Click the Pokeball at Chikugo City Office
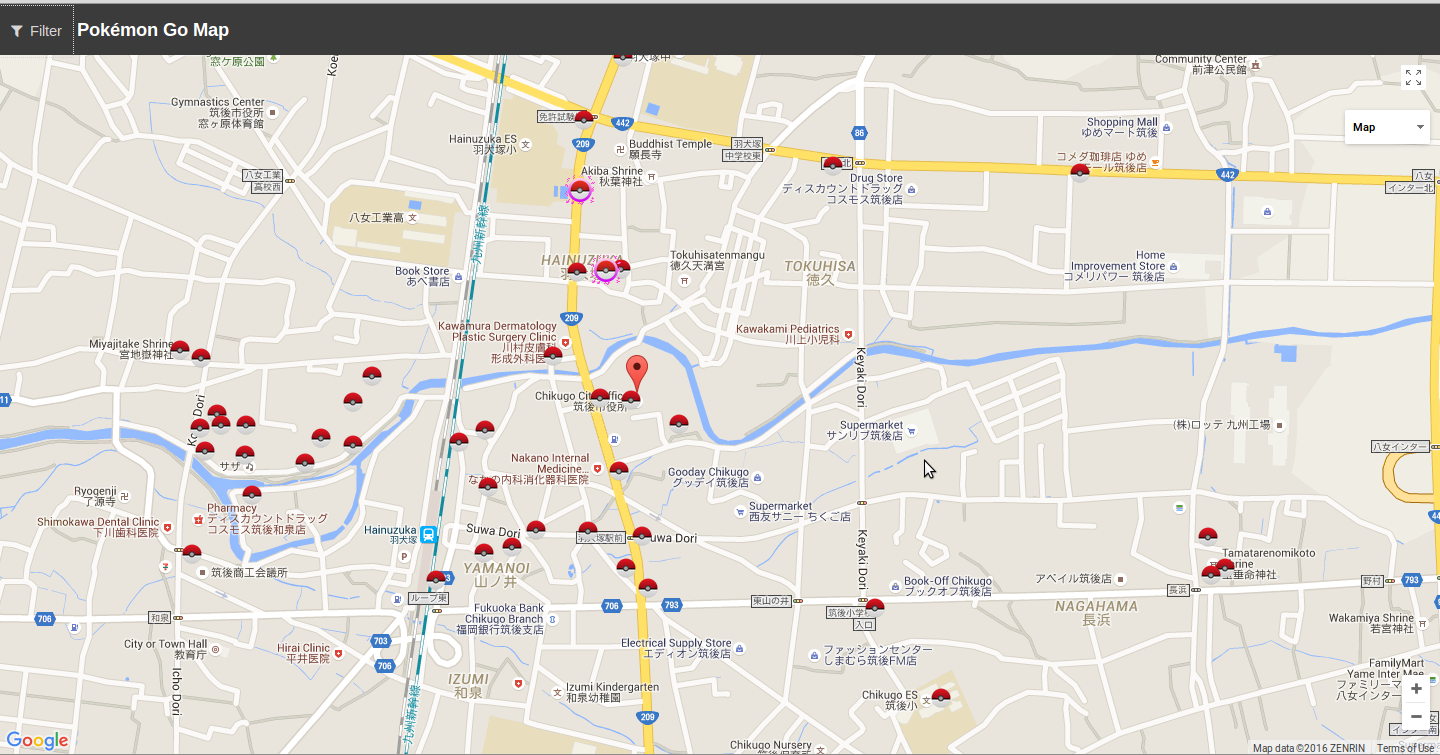The height and width of the screenshot is (755, 1440). pos(600,398)
